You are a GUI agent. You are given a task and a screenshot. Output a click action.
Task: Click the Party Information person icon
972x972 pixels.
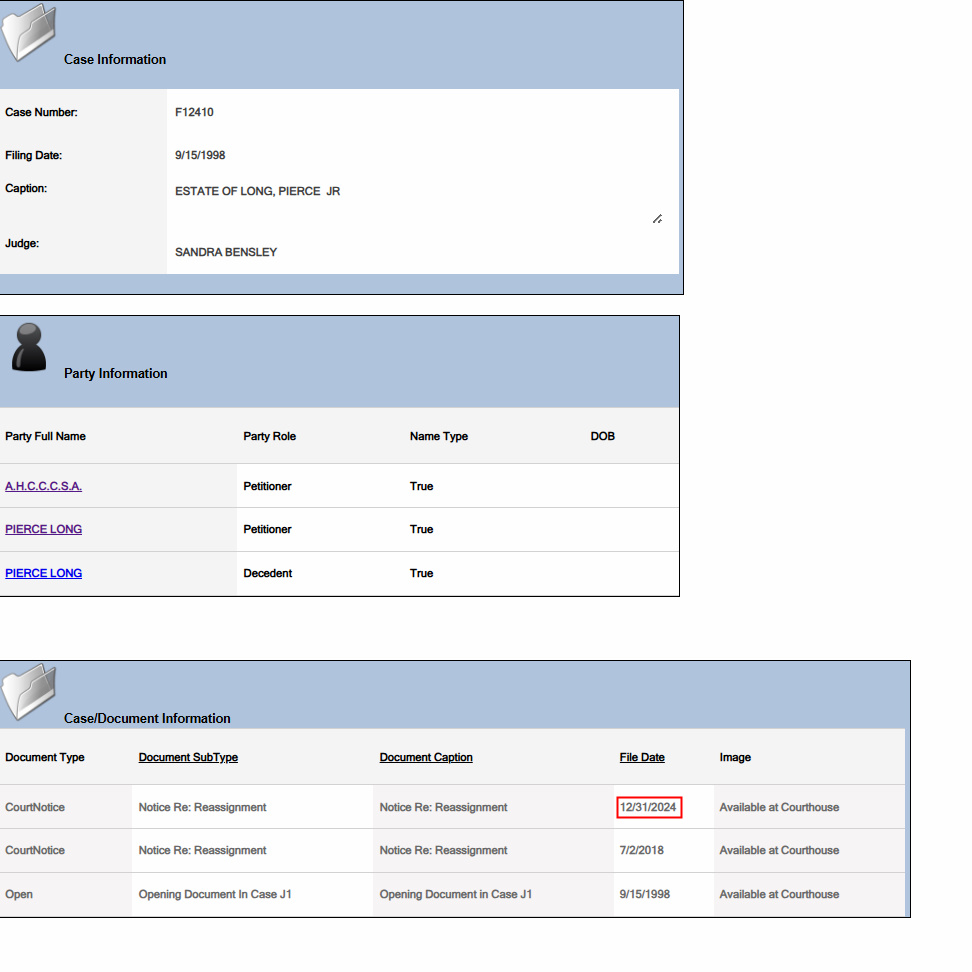29,347
